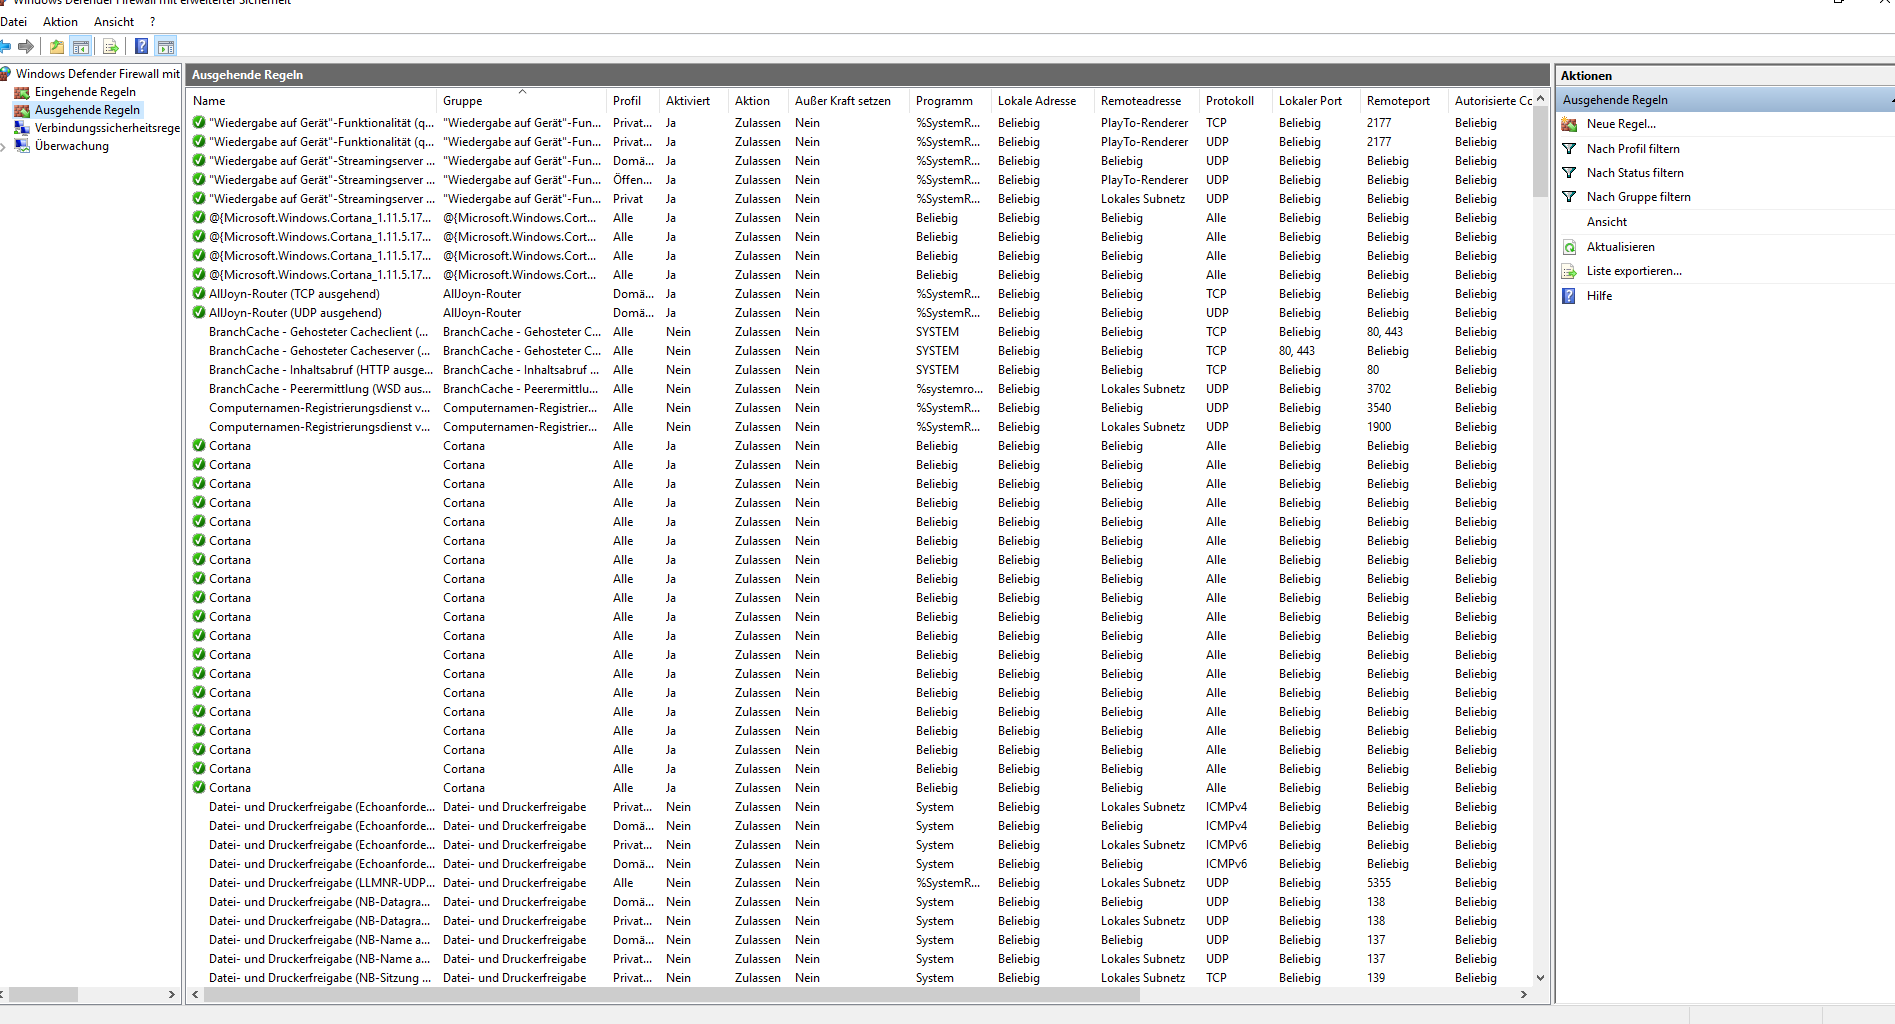Select Eingehende Regeln in the tree
This screenshot has width=1895, height=1024.
pyautogui.click(x=85, y=92)
